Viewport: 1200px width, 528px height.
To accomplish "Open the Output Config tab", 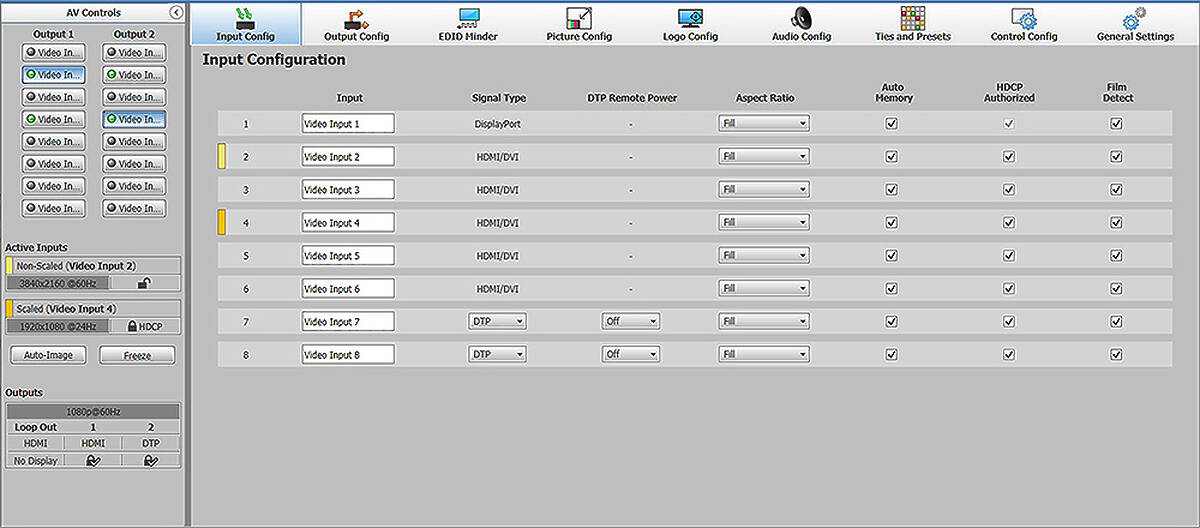I will click(x=356, y=23).
